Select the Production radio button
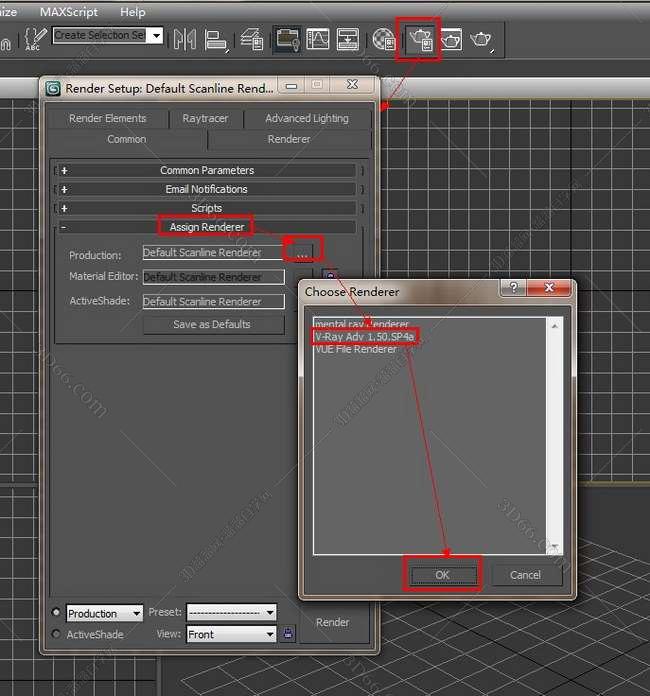The image size is (650, 696). click(x=55, y=613)
